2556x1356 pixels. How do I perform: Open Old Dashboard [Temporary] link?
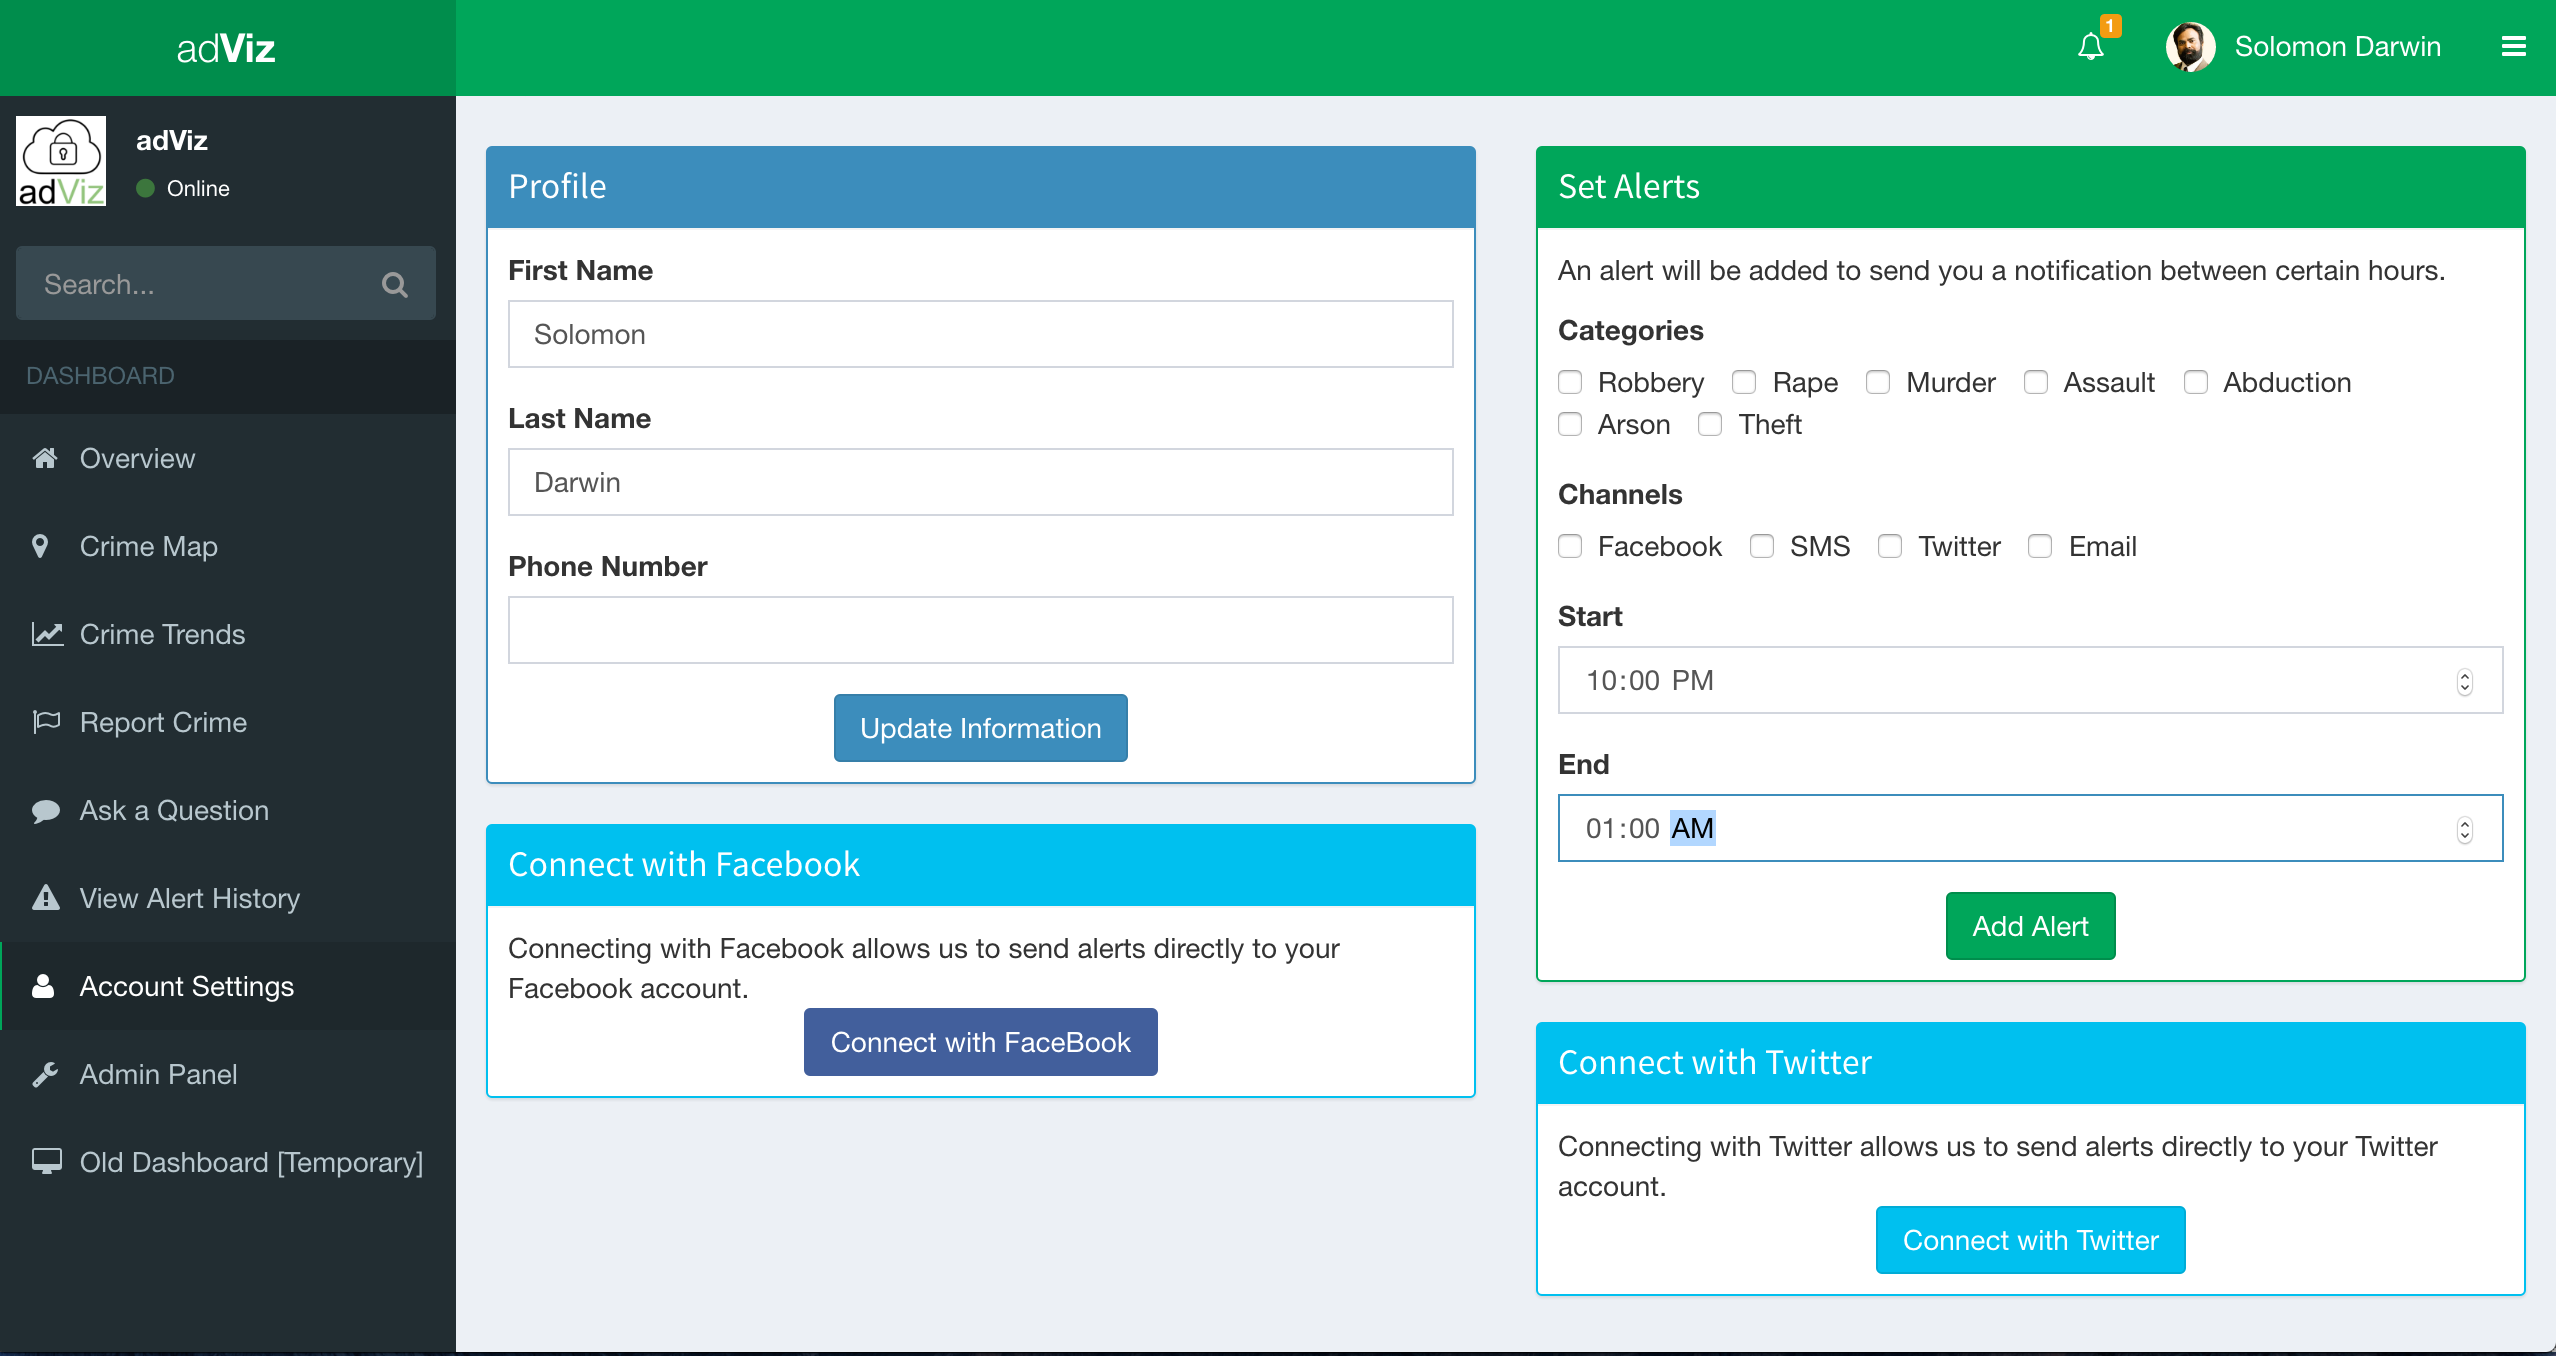click(x=228, y=1162)
